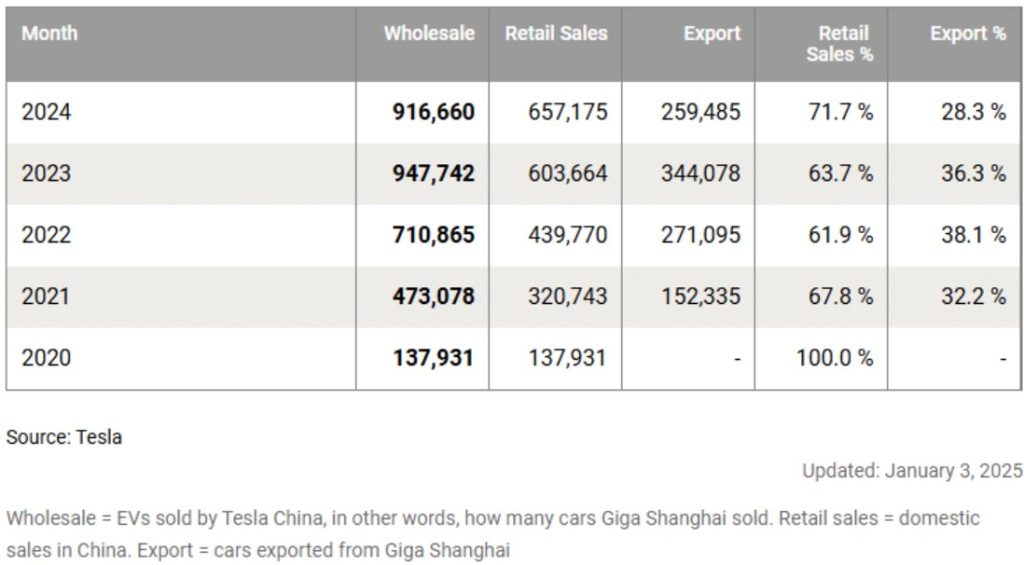Select the 100.0 % retail sales cell
The image size is (1024, 565).
point(835,357)
